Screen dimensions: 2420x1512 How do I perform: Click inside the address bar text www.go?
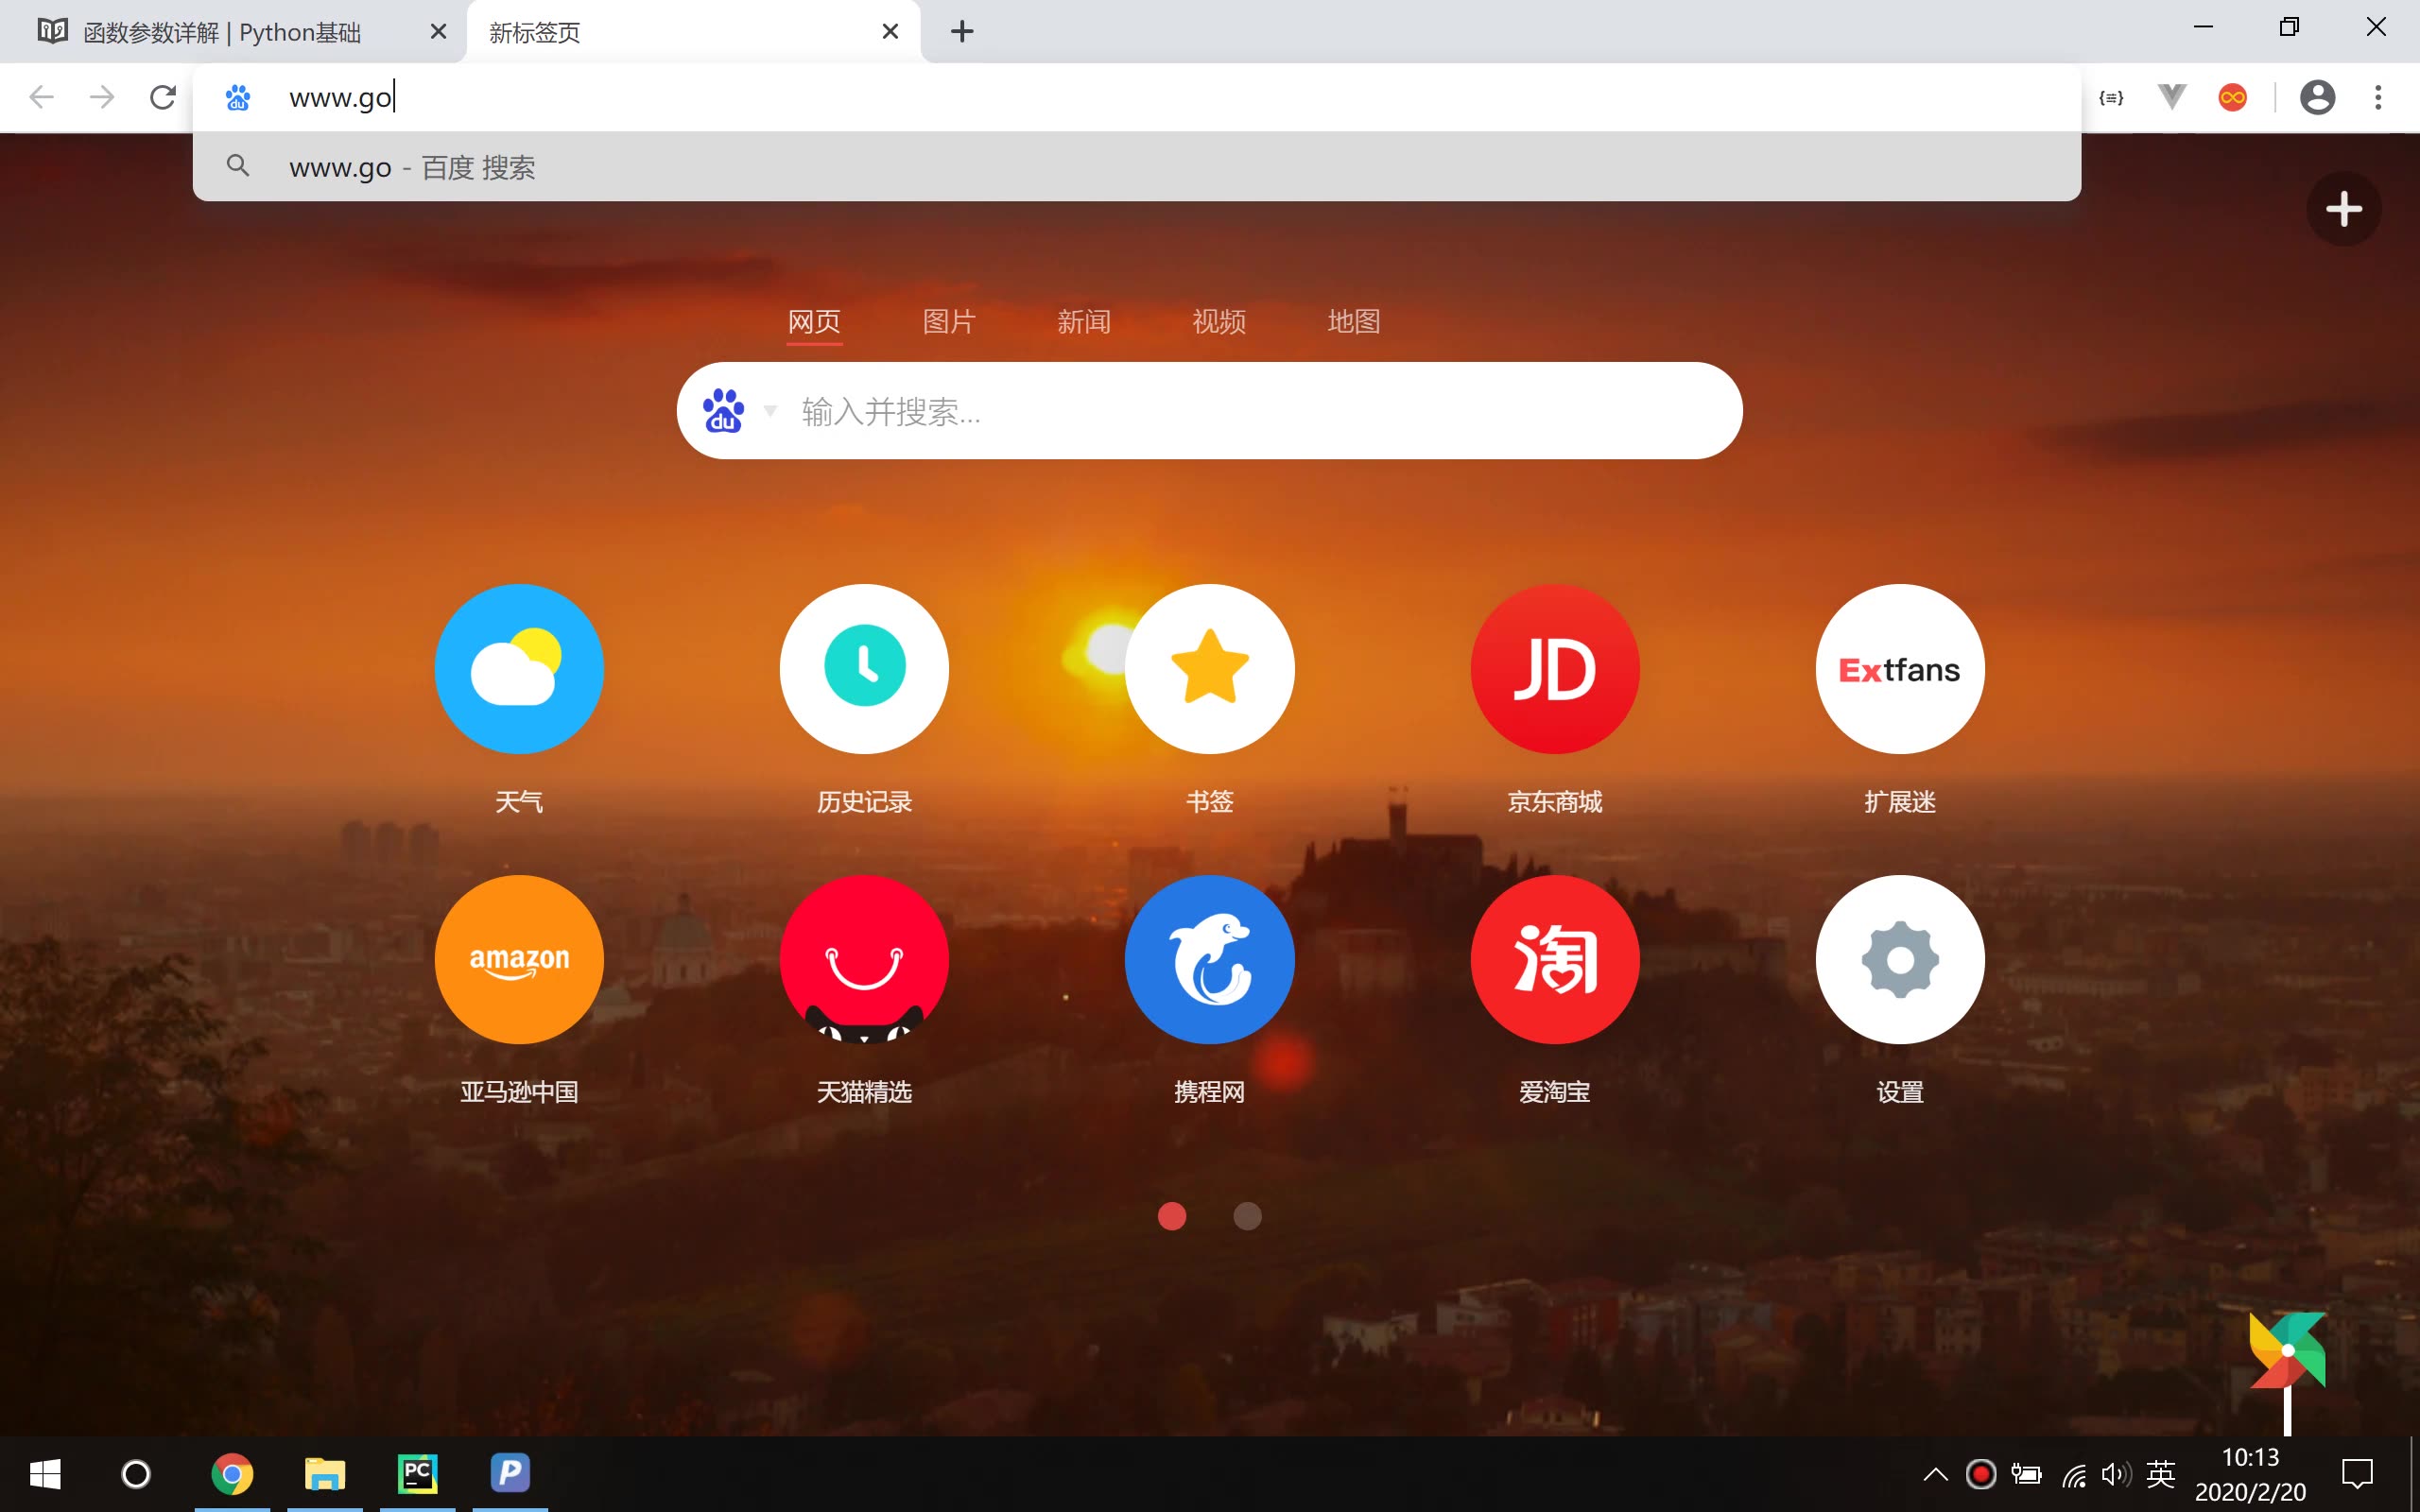point(342,97)
